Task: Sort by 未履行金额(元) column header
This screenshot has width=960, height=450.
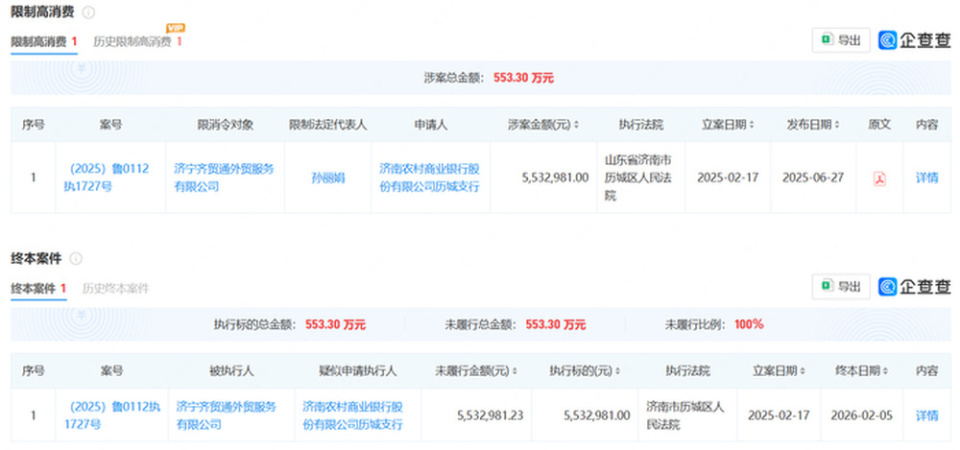Action: point(476,371)
